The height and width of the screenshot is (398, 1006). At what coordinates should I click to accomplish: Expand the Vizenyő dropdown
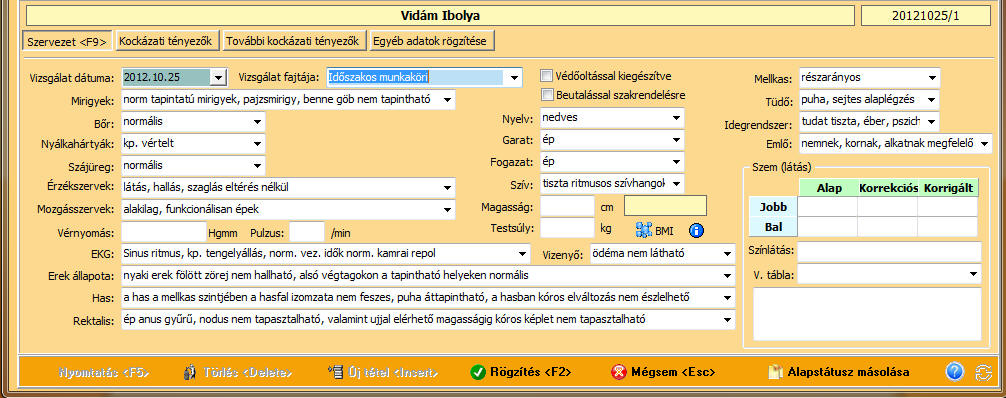[726, 253]
